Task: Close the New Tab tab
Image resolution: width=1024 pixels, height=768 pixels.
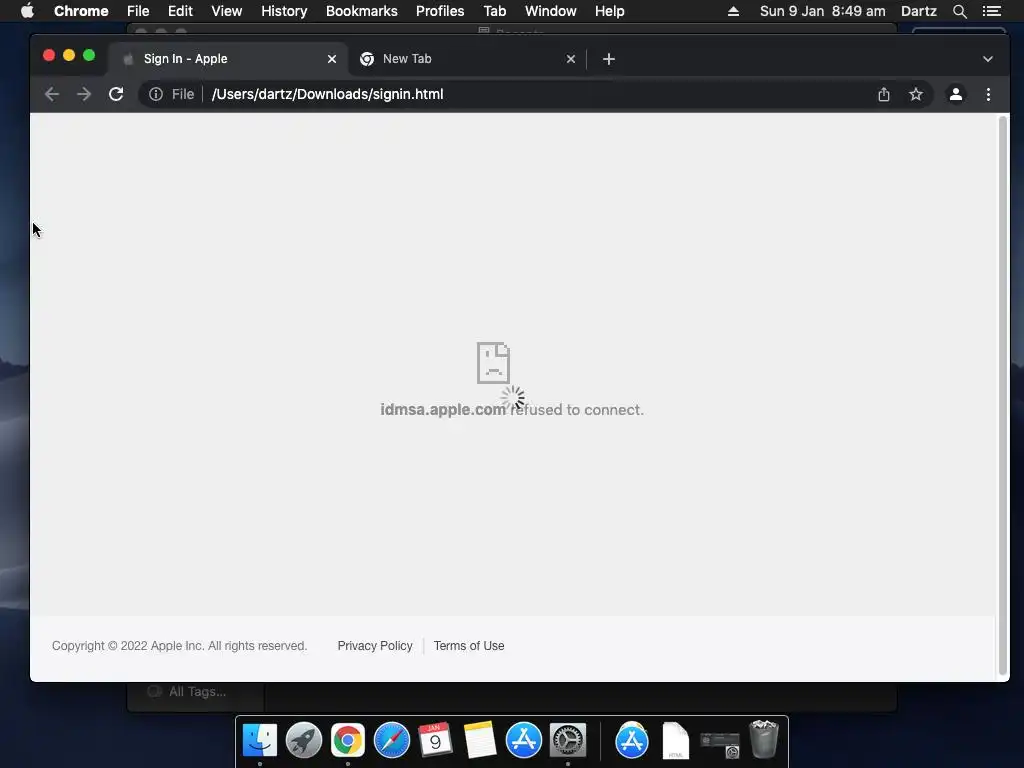Action: pyautogui.click(x=571, y=59)
